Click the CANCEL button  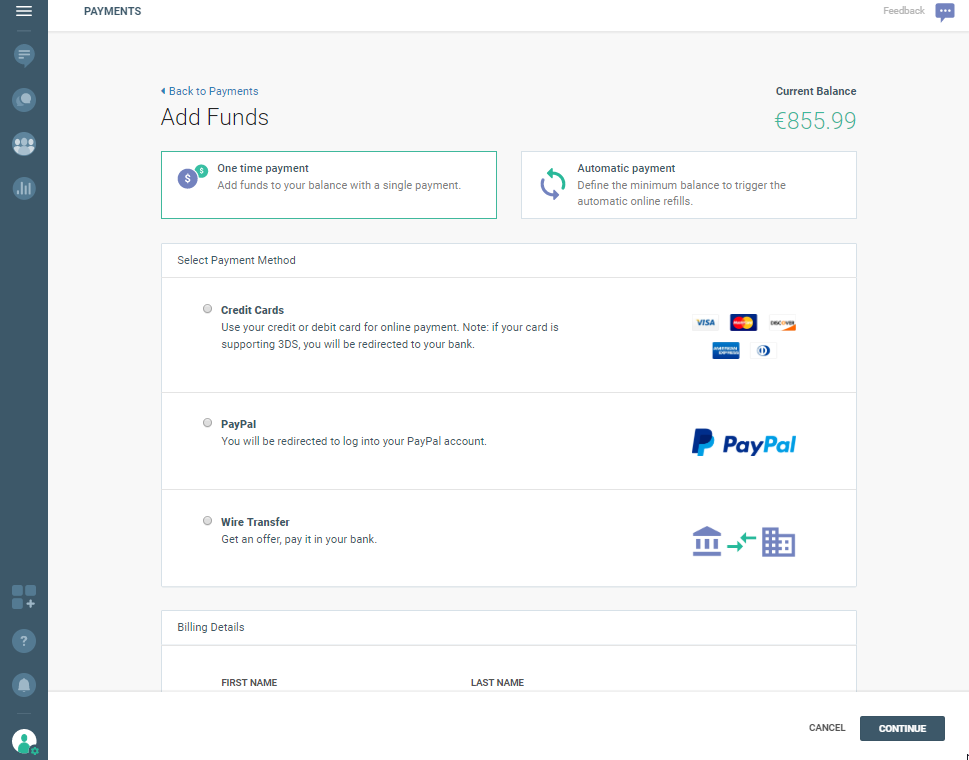[827, 728]
